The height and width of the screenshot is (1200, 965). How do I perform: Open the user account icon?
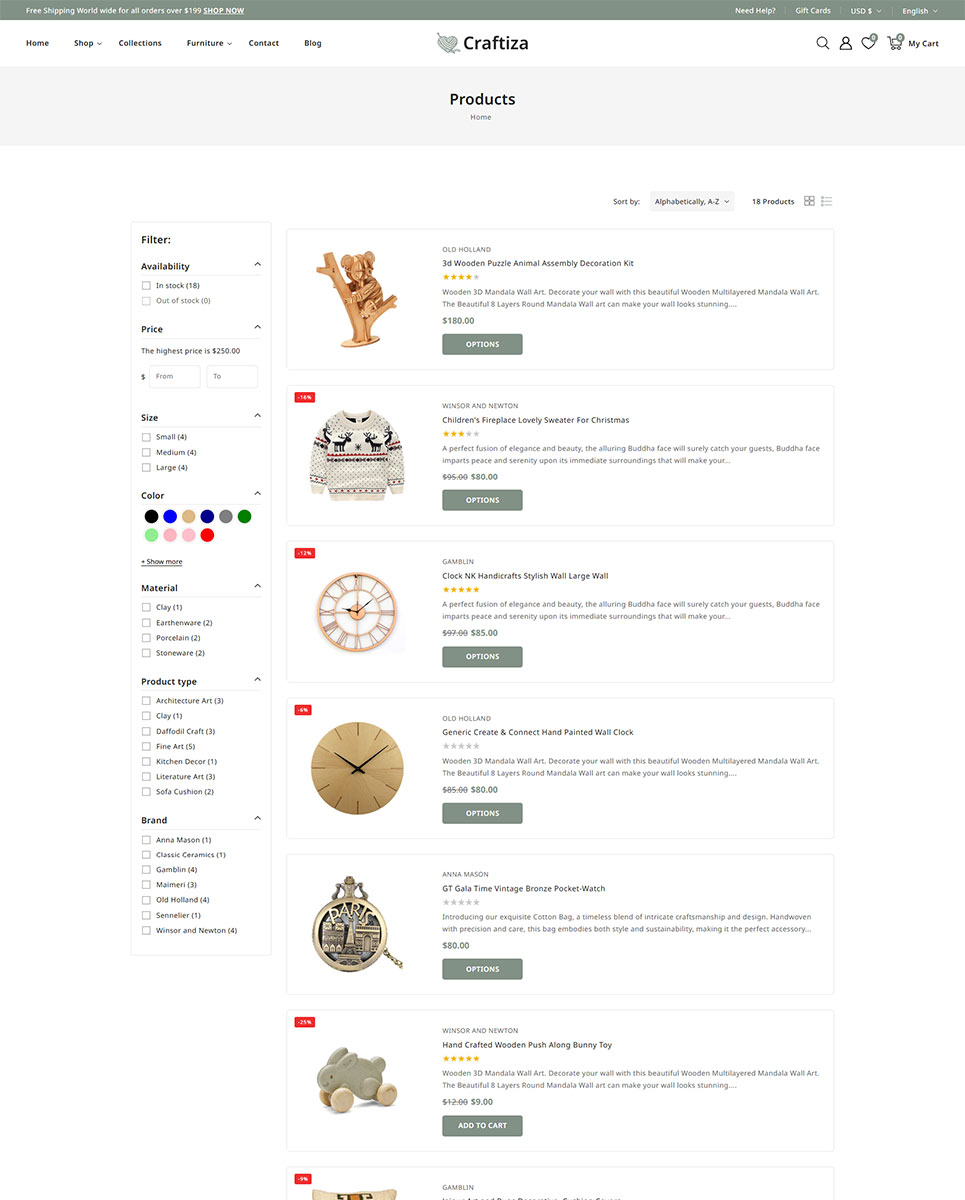(845, 43)
